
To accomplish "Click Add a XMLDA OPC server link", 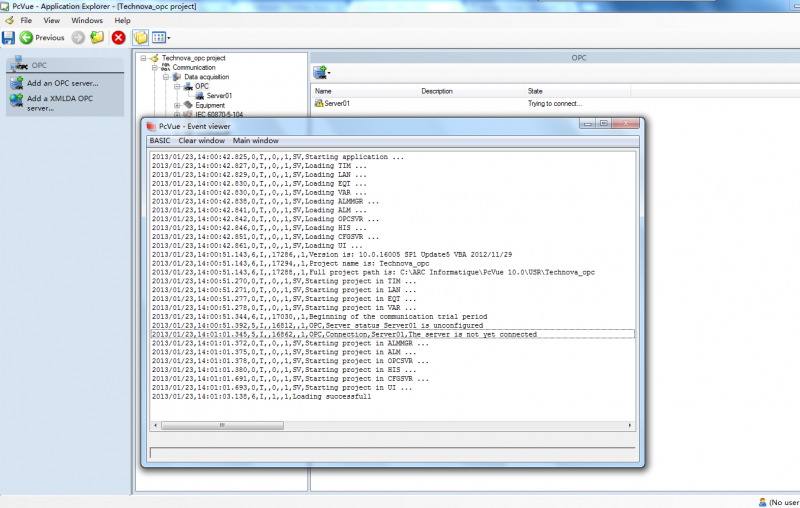I will pyautogui.click(x=60, y=103).
